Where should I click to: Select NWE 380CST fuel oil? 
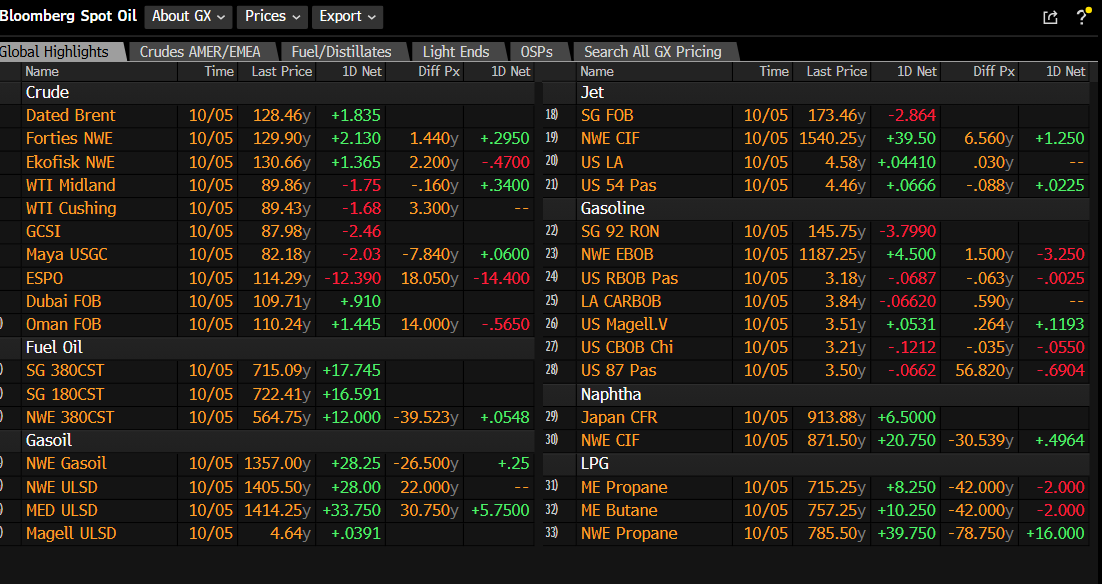point(267,417)
